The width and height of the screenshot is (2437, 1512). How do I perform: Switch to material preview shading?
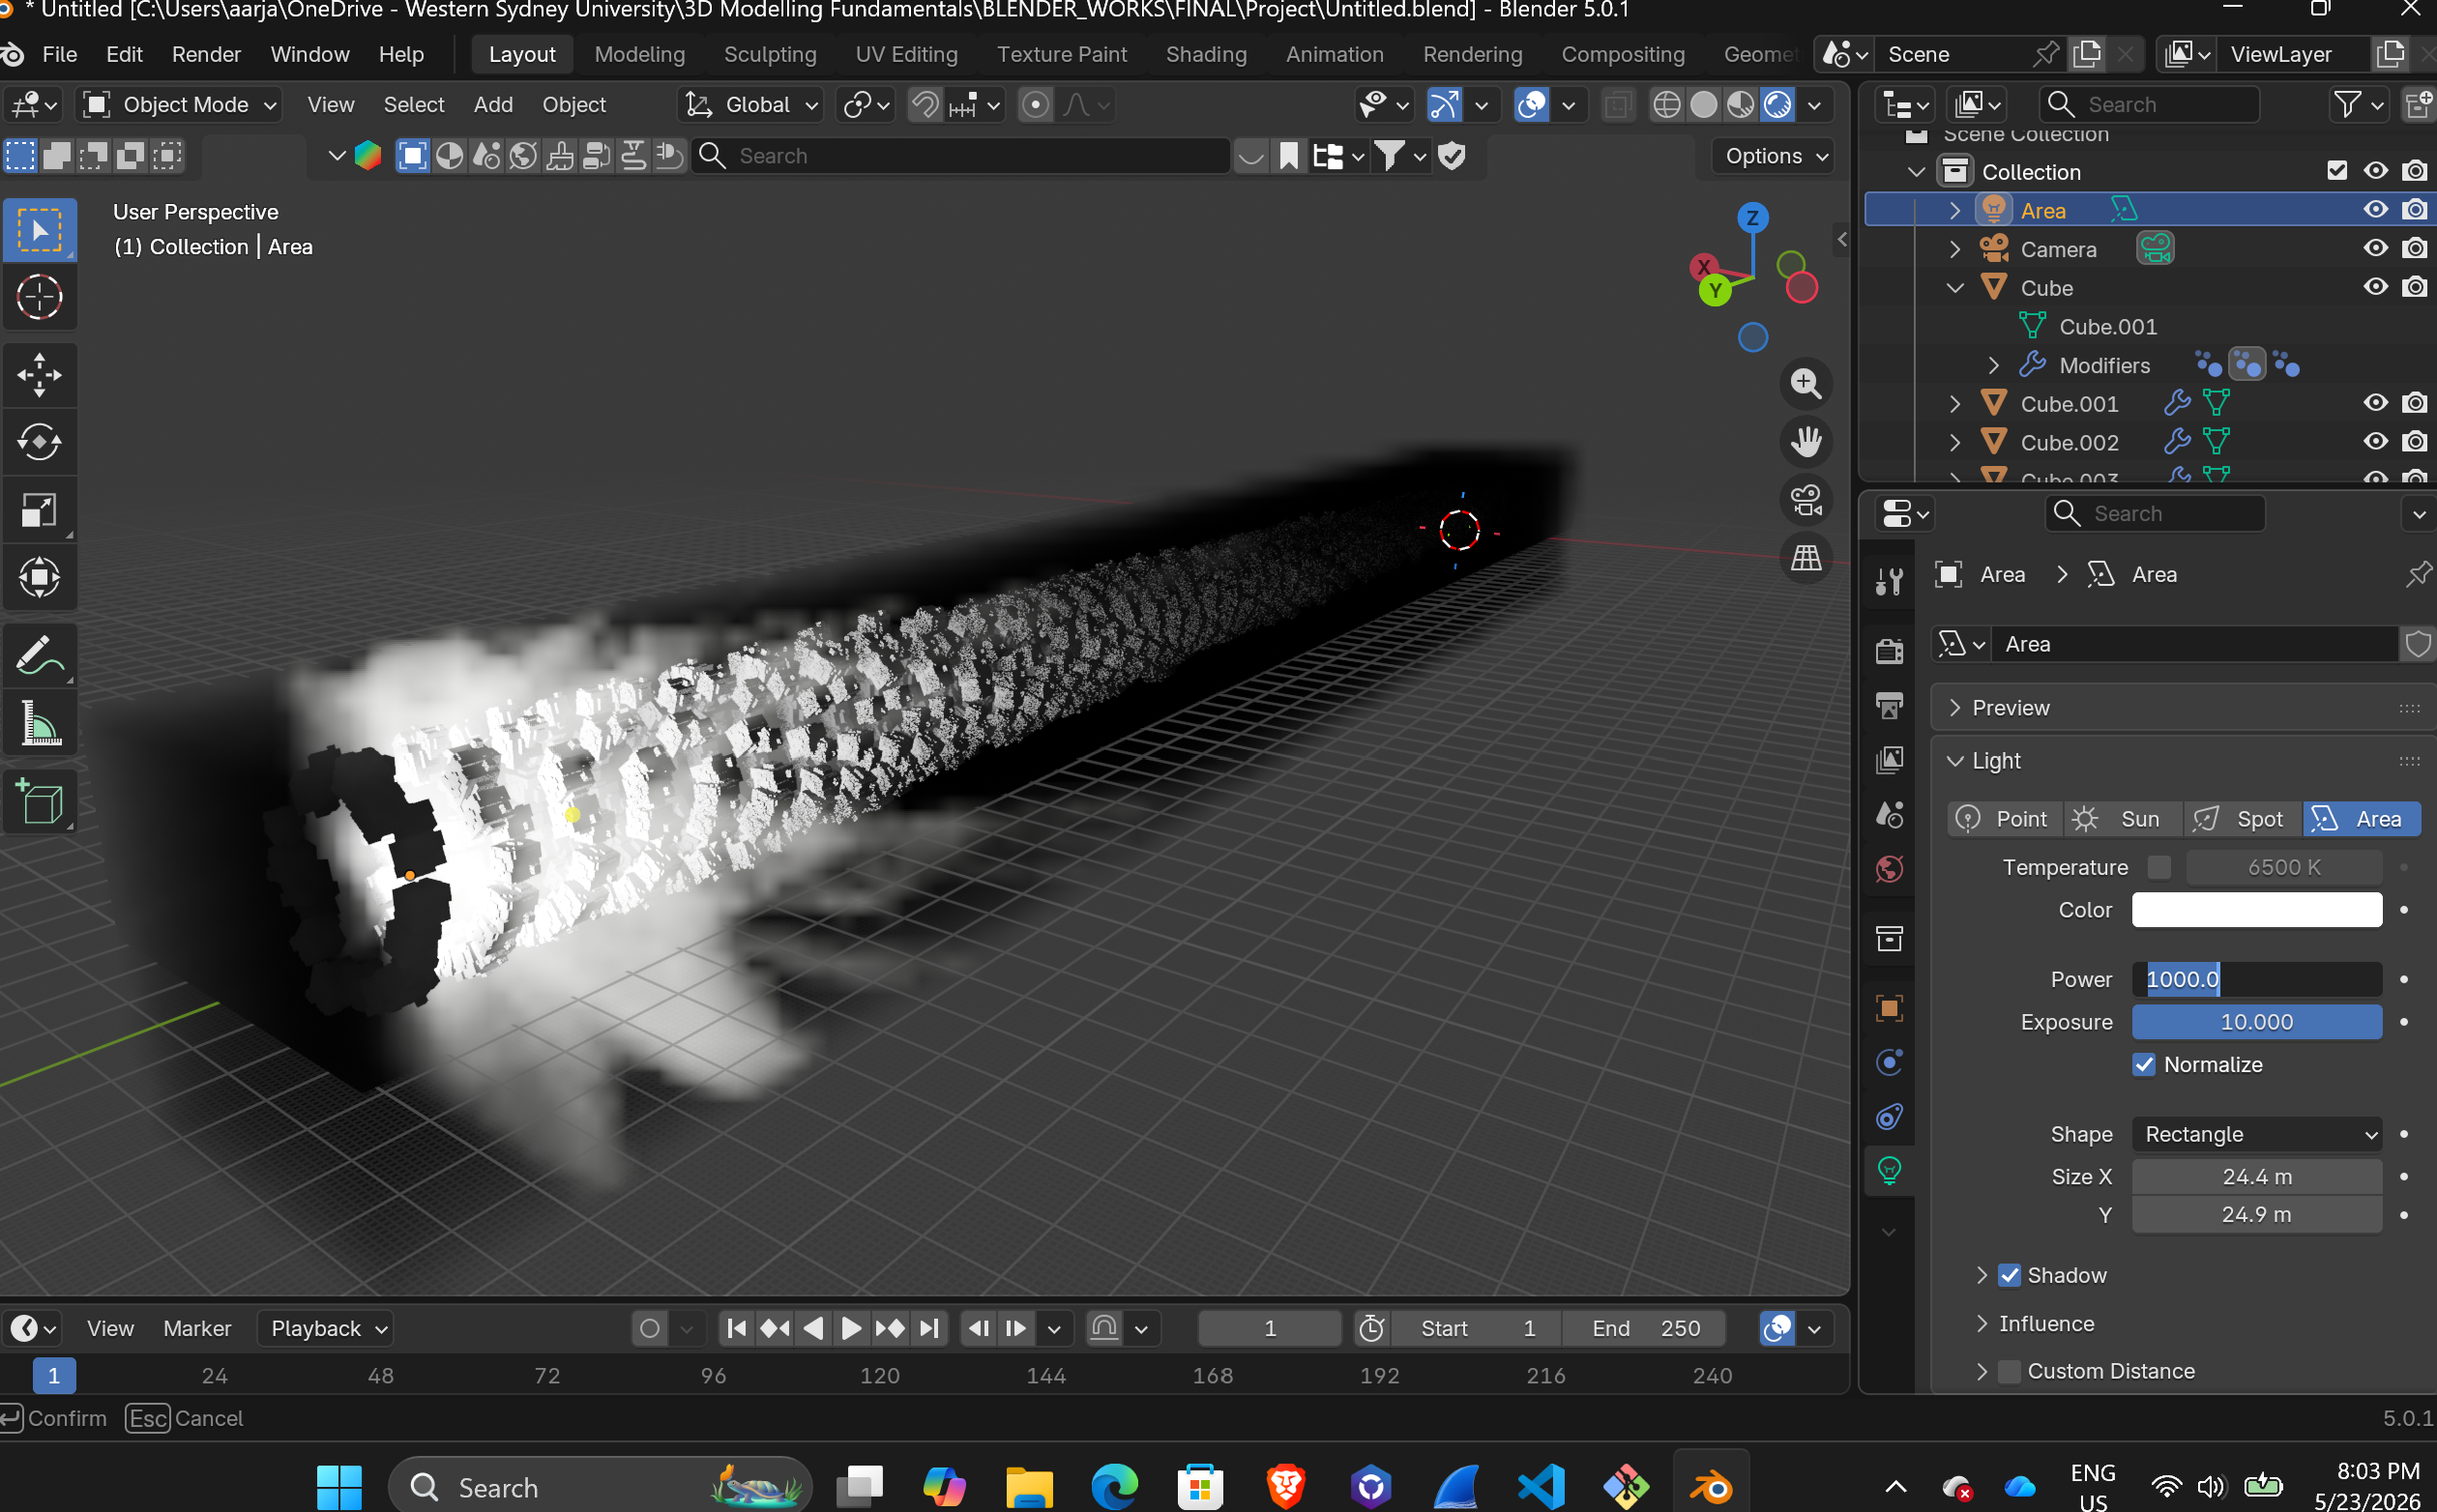point(1740,105)
